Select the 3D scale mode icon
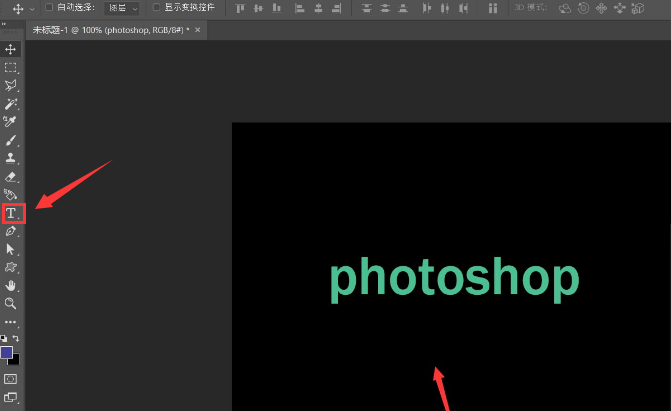This screenshot has width=671, height=411. click(x=638, y=8)
